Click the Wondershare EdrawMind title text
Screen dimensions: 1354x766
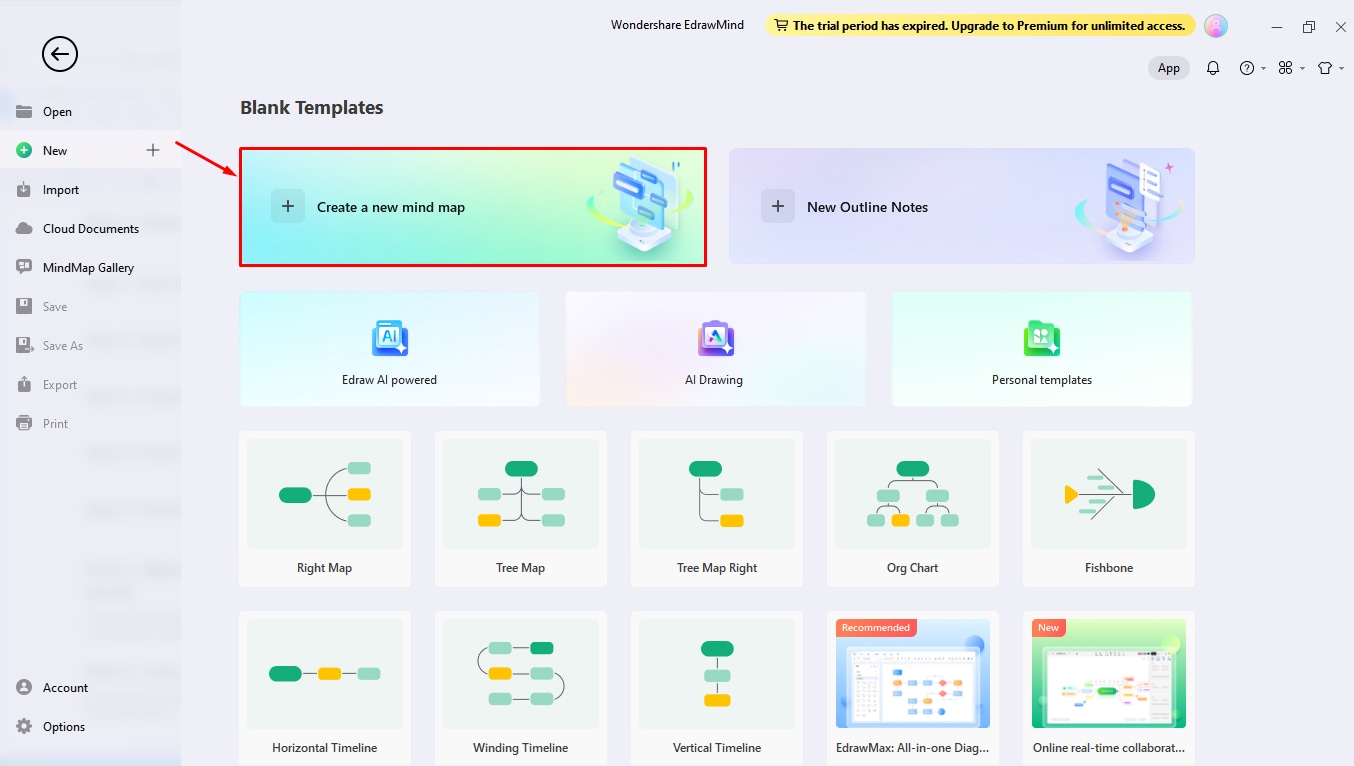tap(678, 25)
